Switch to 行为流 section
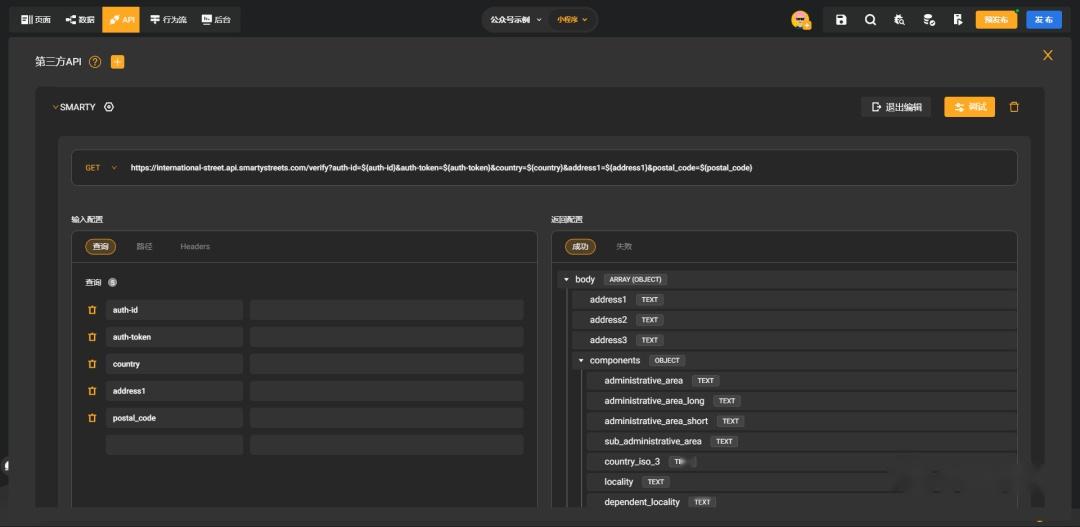This screenshot has width=1080, height=527. coord(168,20)
